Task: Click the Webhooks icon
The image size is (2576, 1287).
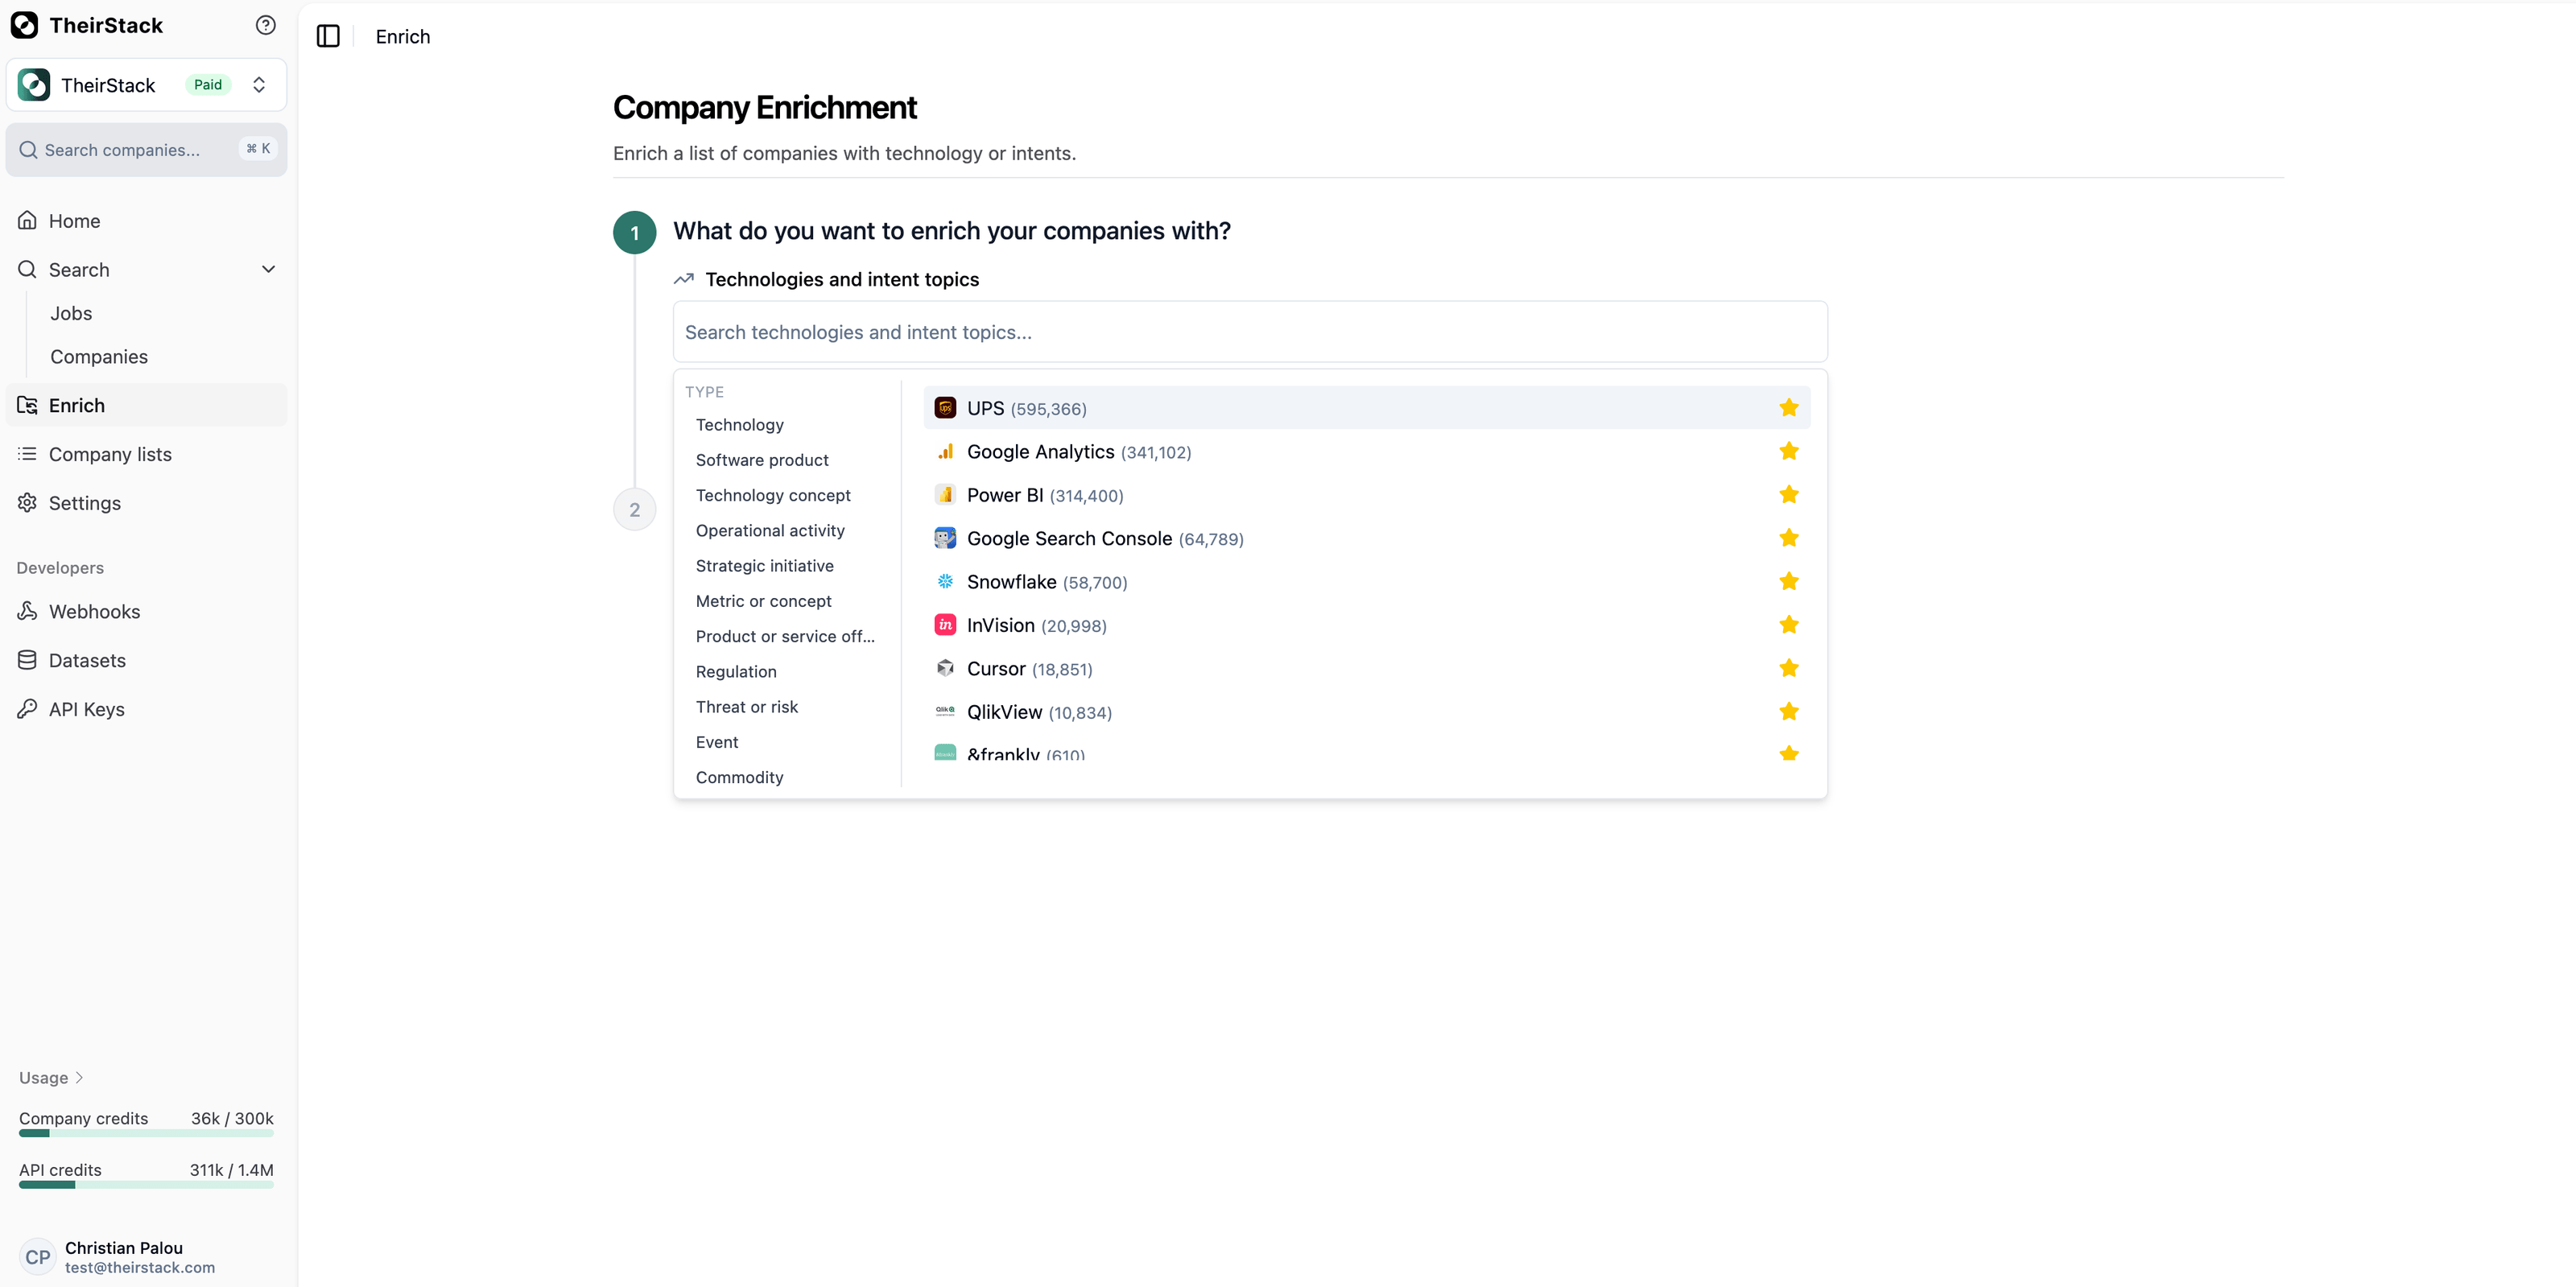Action: click(x=27, y=611)
